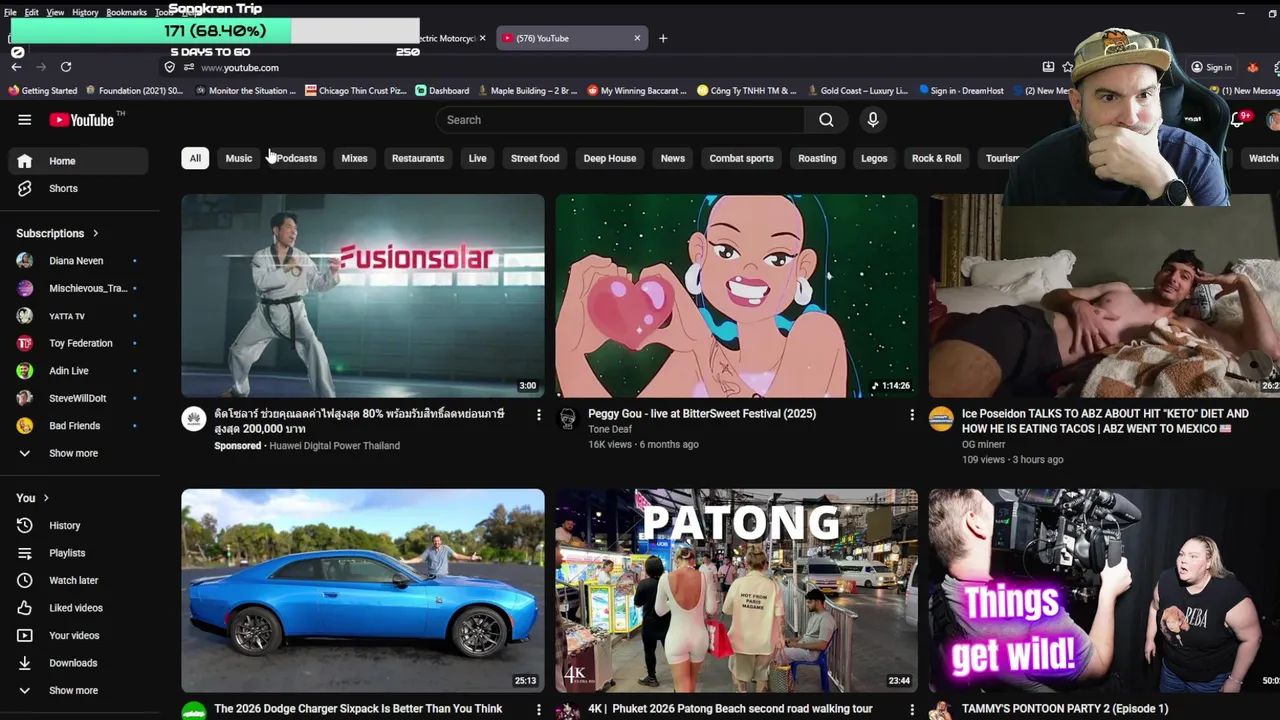Screen dimensions: 1280x720
Task: Reload the page in browser toolbar
Action: click(66, 67)
